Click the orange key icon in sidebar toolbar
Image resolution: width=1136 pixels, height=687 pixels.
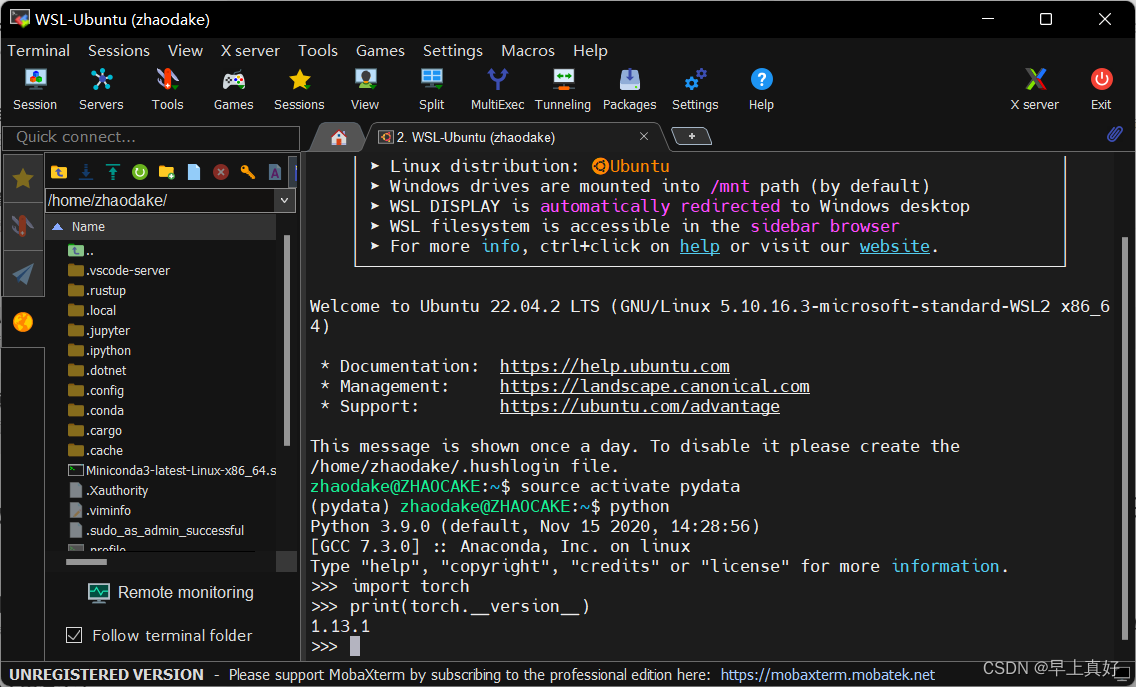248,172
